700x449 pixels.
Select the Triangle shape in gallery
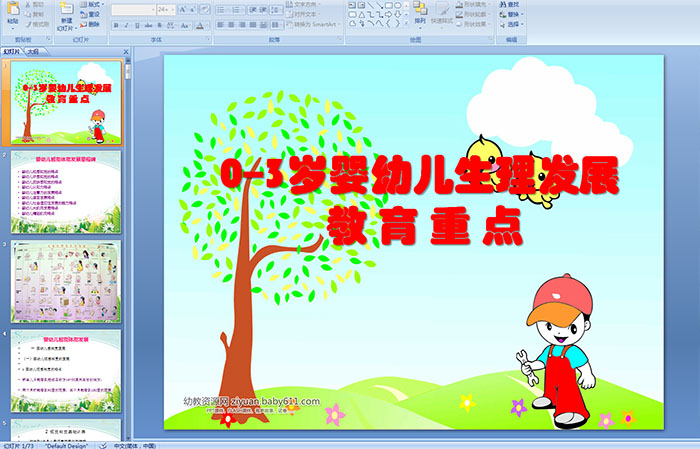[x=362, y=15]
